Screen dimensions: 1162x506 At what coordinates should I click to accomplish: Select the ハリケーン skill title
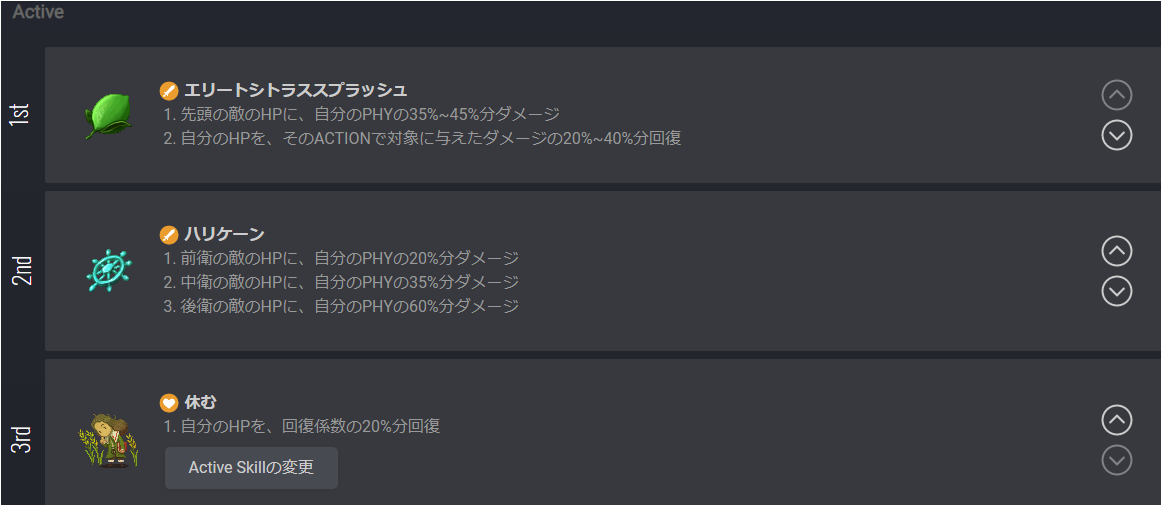click(x=224, y=235)
